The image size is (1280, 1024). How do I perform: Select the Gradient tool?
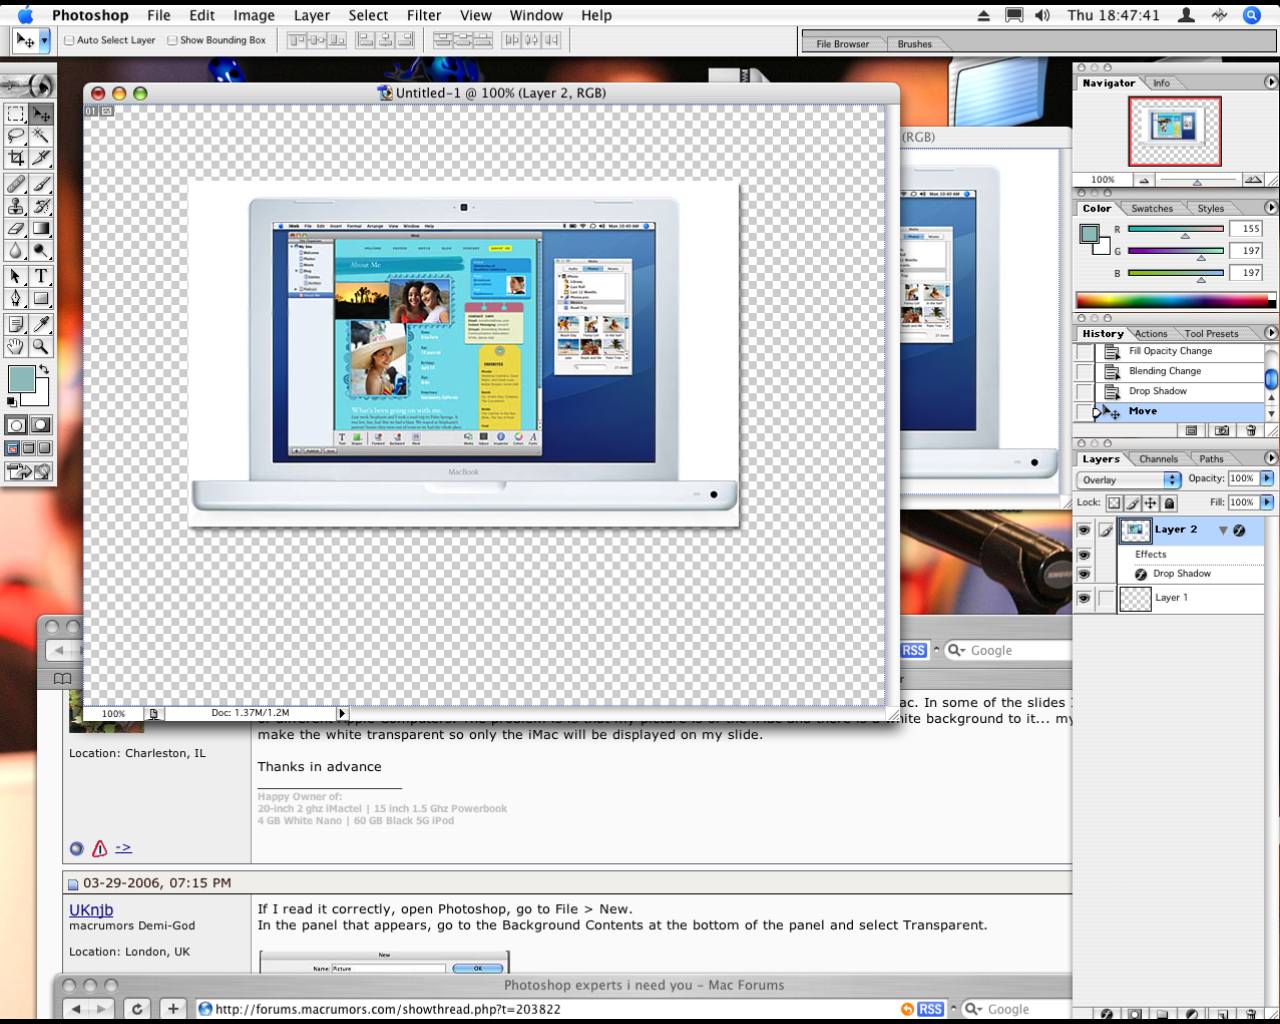(41, 228)
